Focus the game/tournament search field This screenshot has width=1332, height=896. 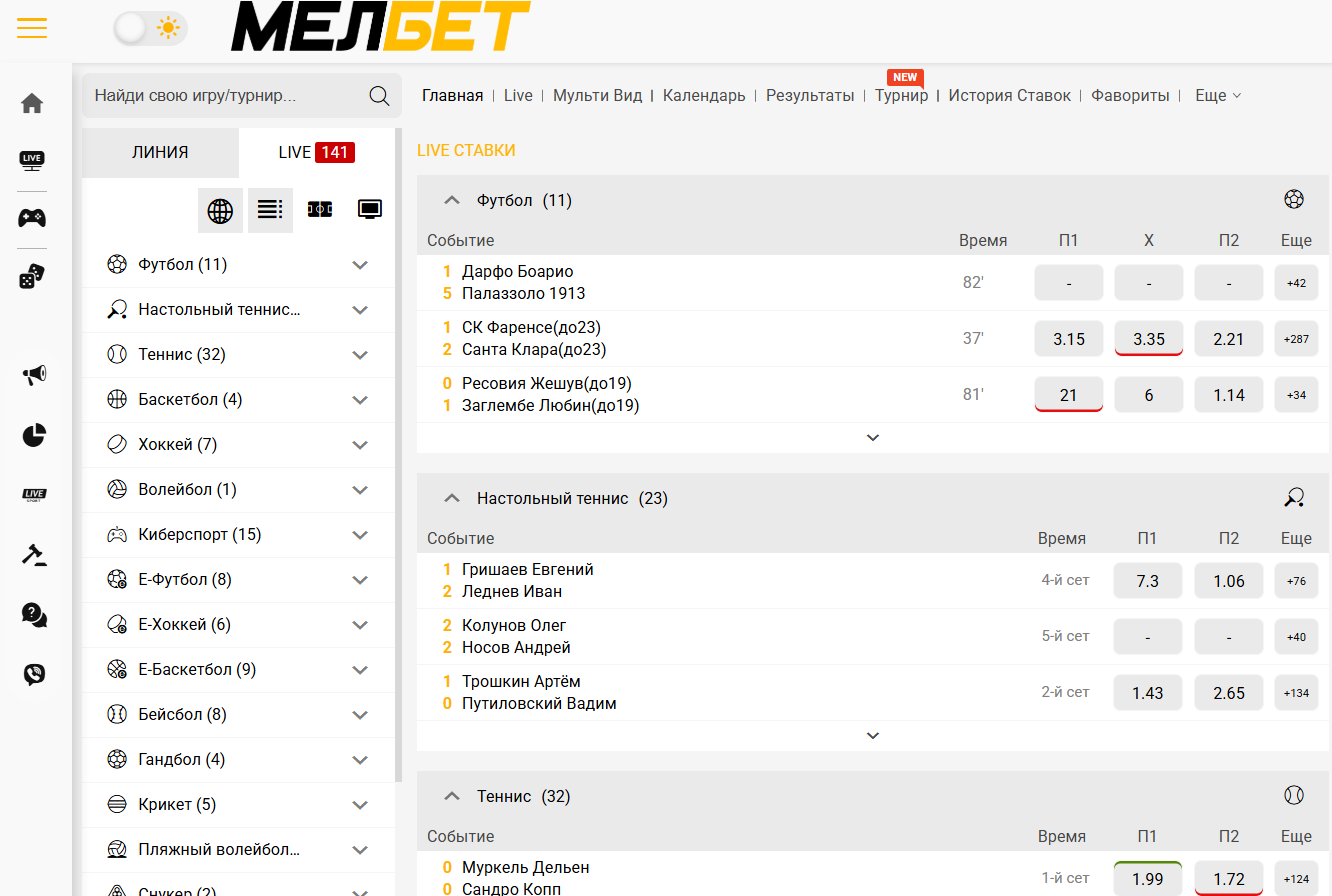point(242,96)
